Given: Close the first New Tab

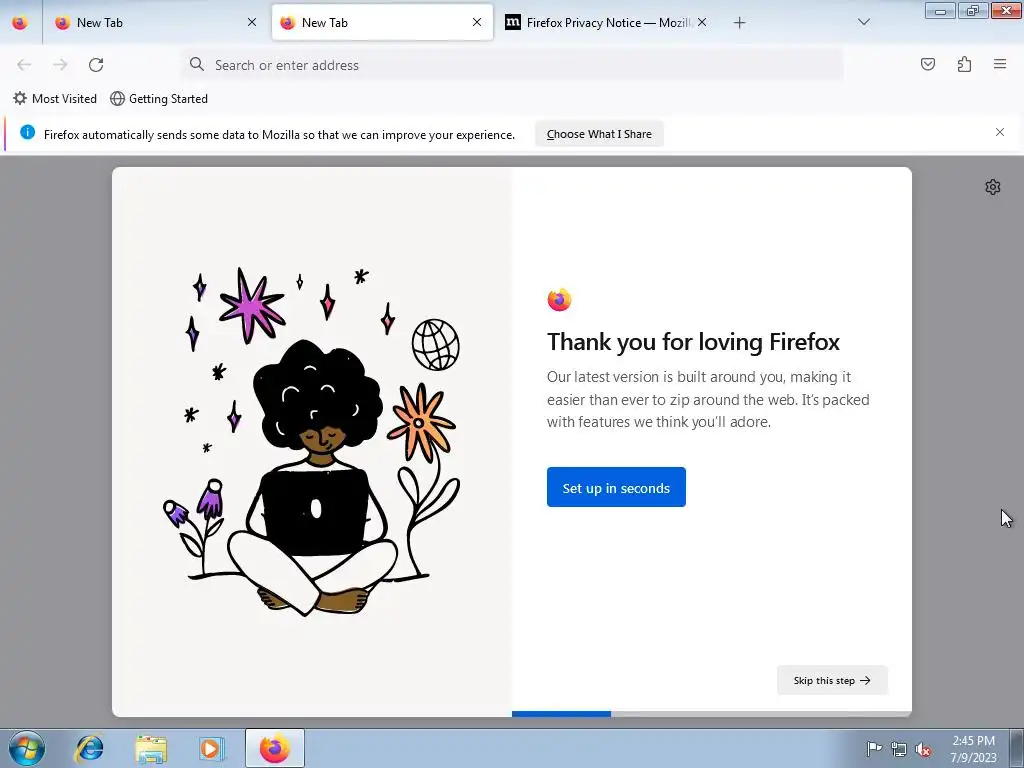Looking at the screenshot, I should tap(252, 23).
